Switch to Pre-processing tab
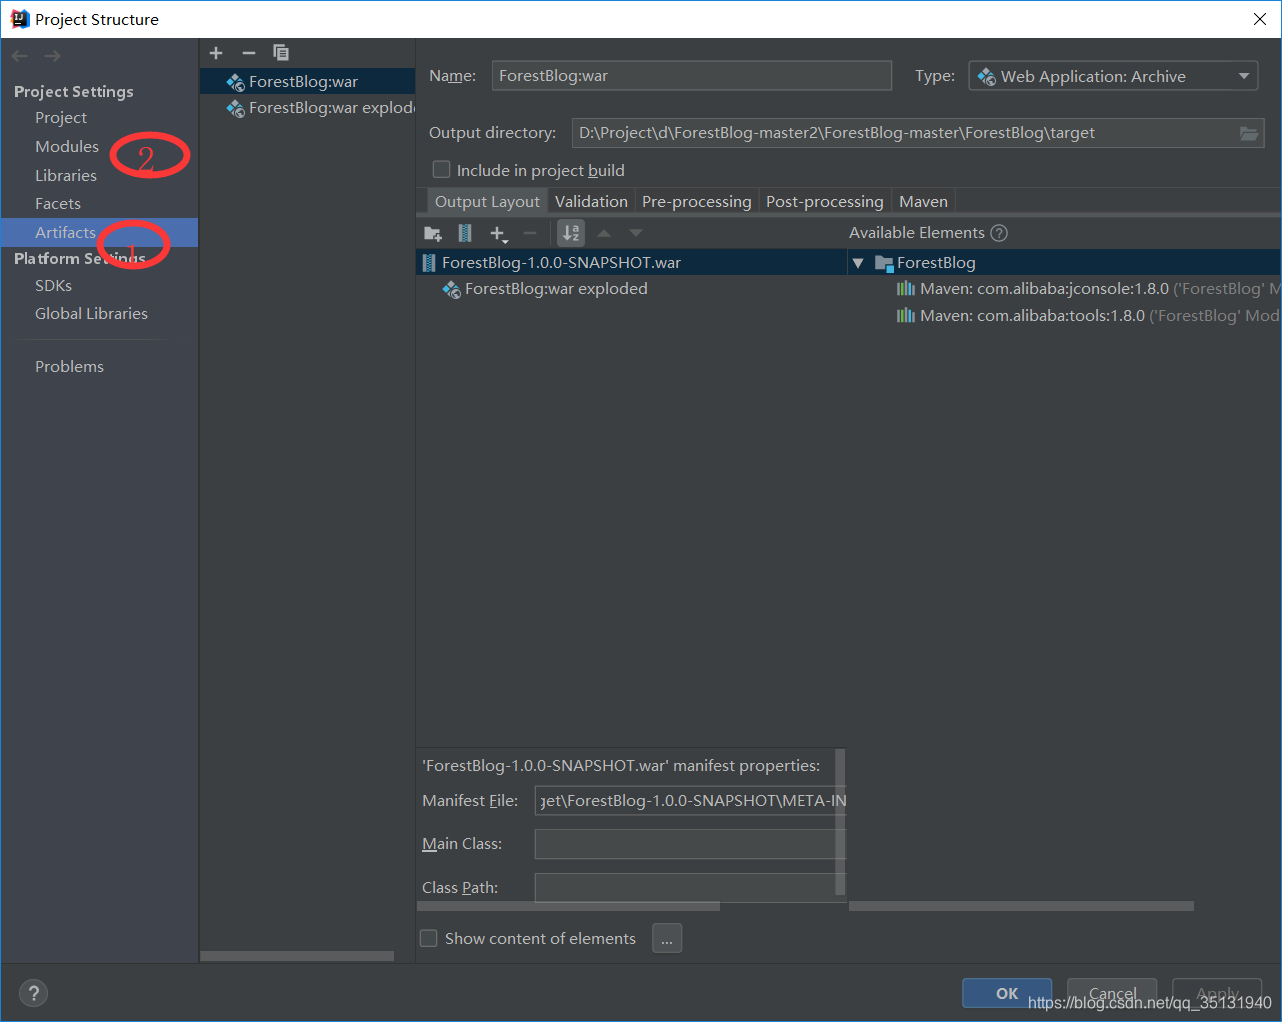This screenshot has width=1282, height=1022. [x=697, y=201]
